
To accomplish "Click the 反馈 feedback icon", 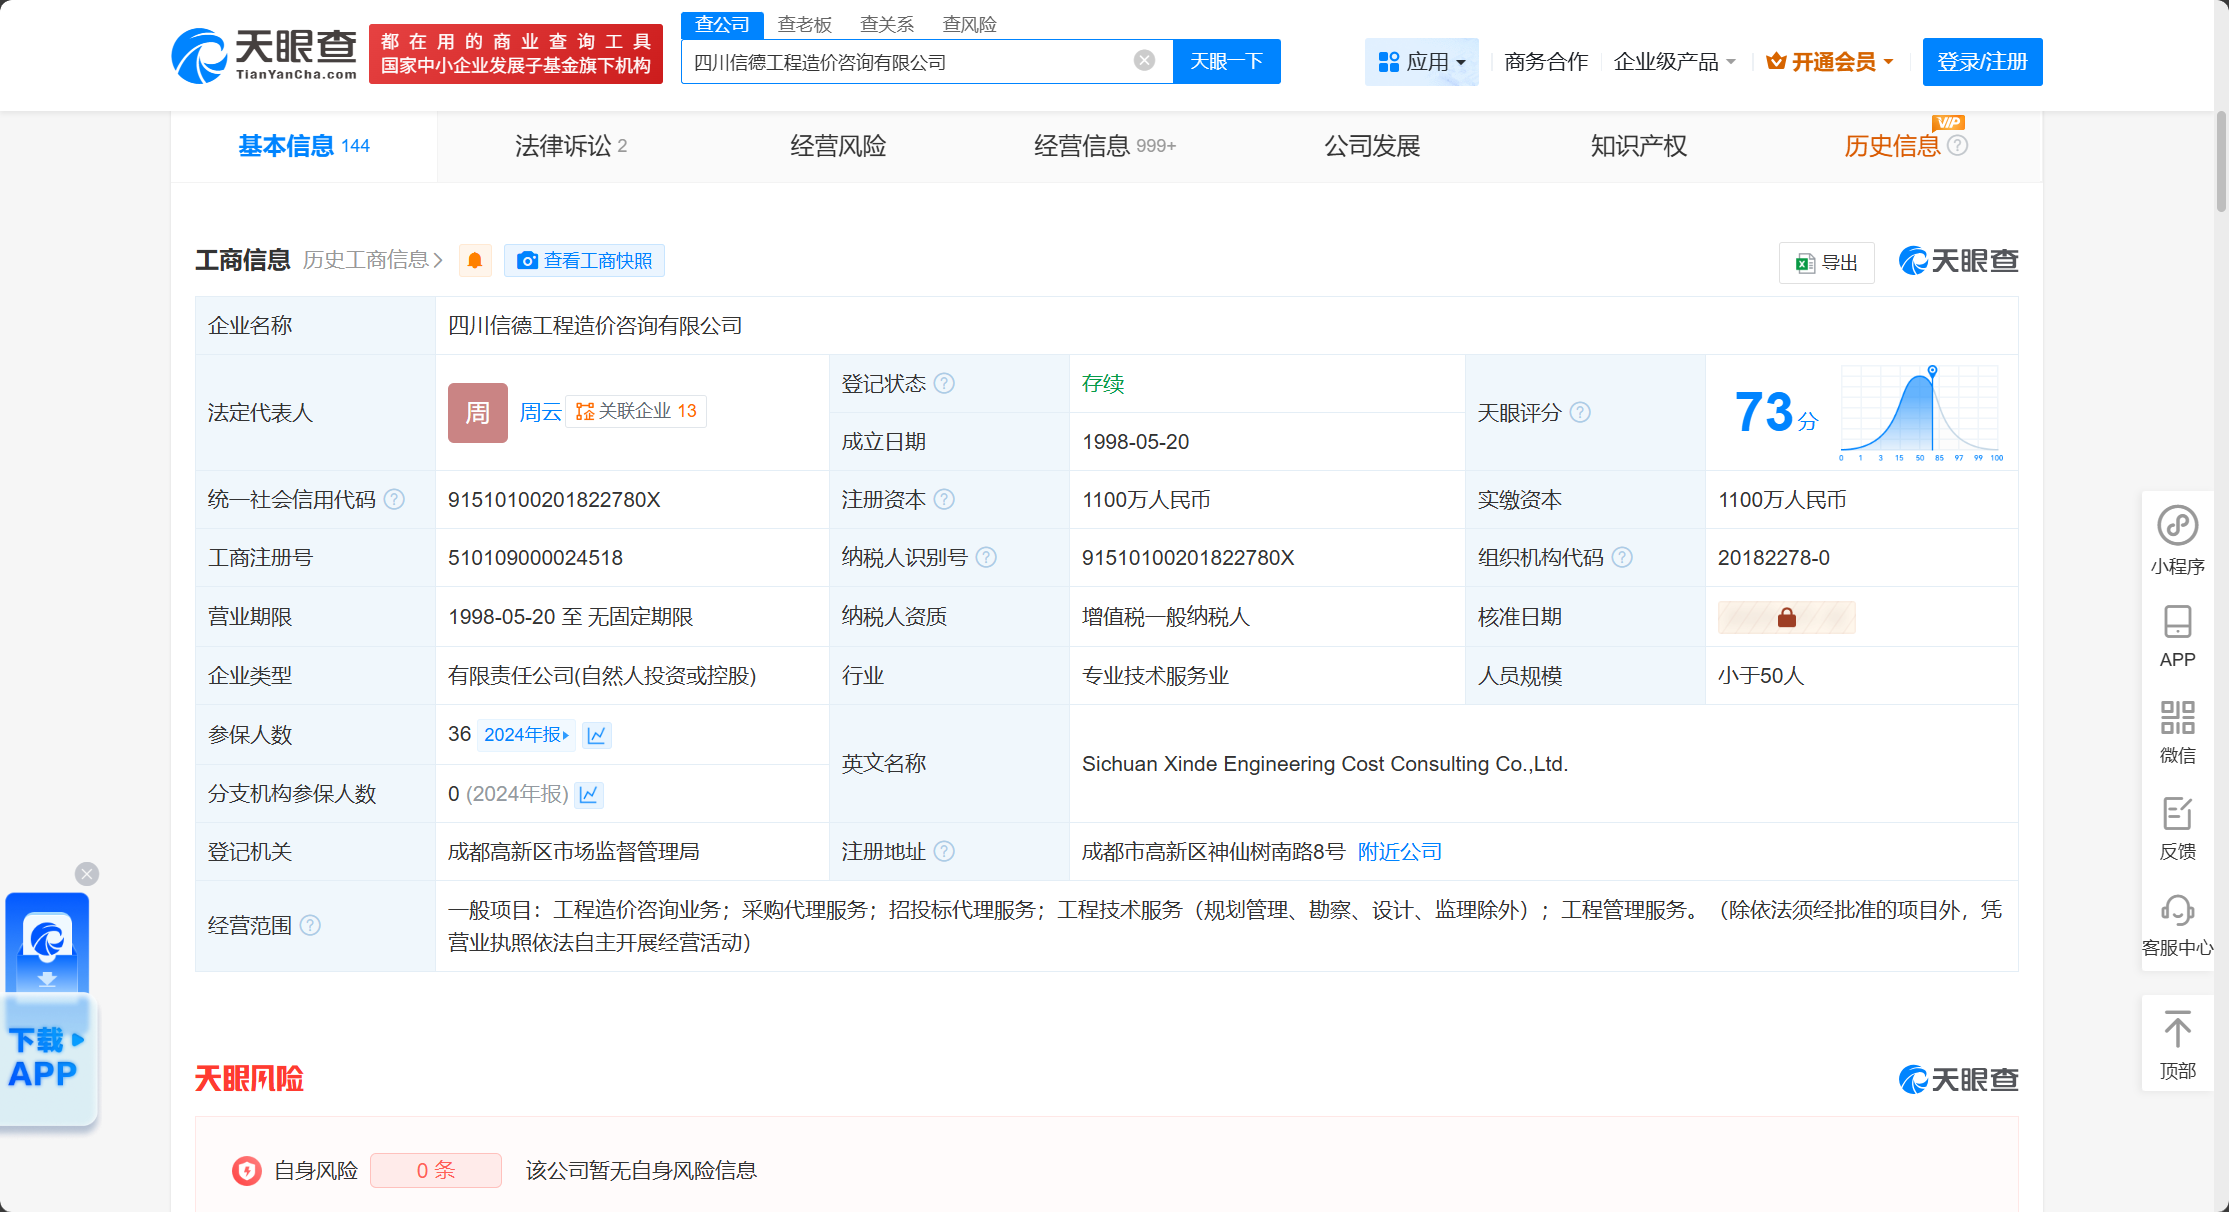I will tap(2177, 814).
